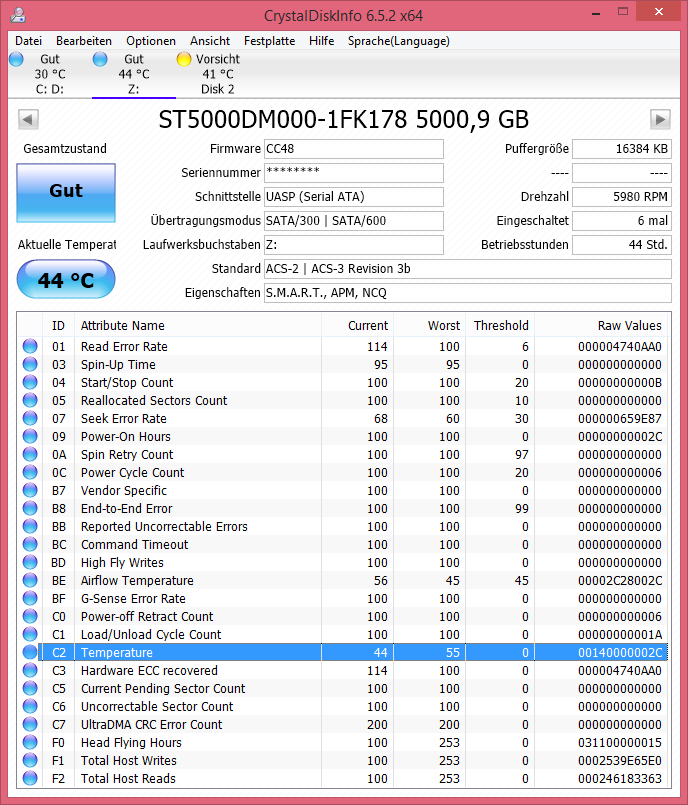The height and width of the screenshot is (805, 688).
Task: Click the Übertragungsmodus field SATA/300 | SATA/600
Action: pos(354,221)
